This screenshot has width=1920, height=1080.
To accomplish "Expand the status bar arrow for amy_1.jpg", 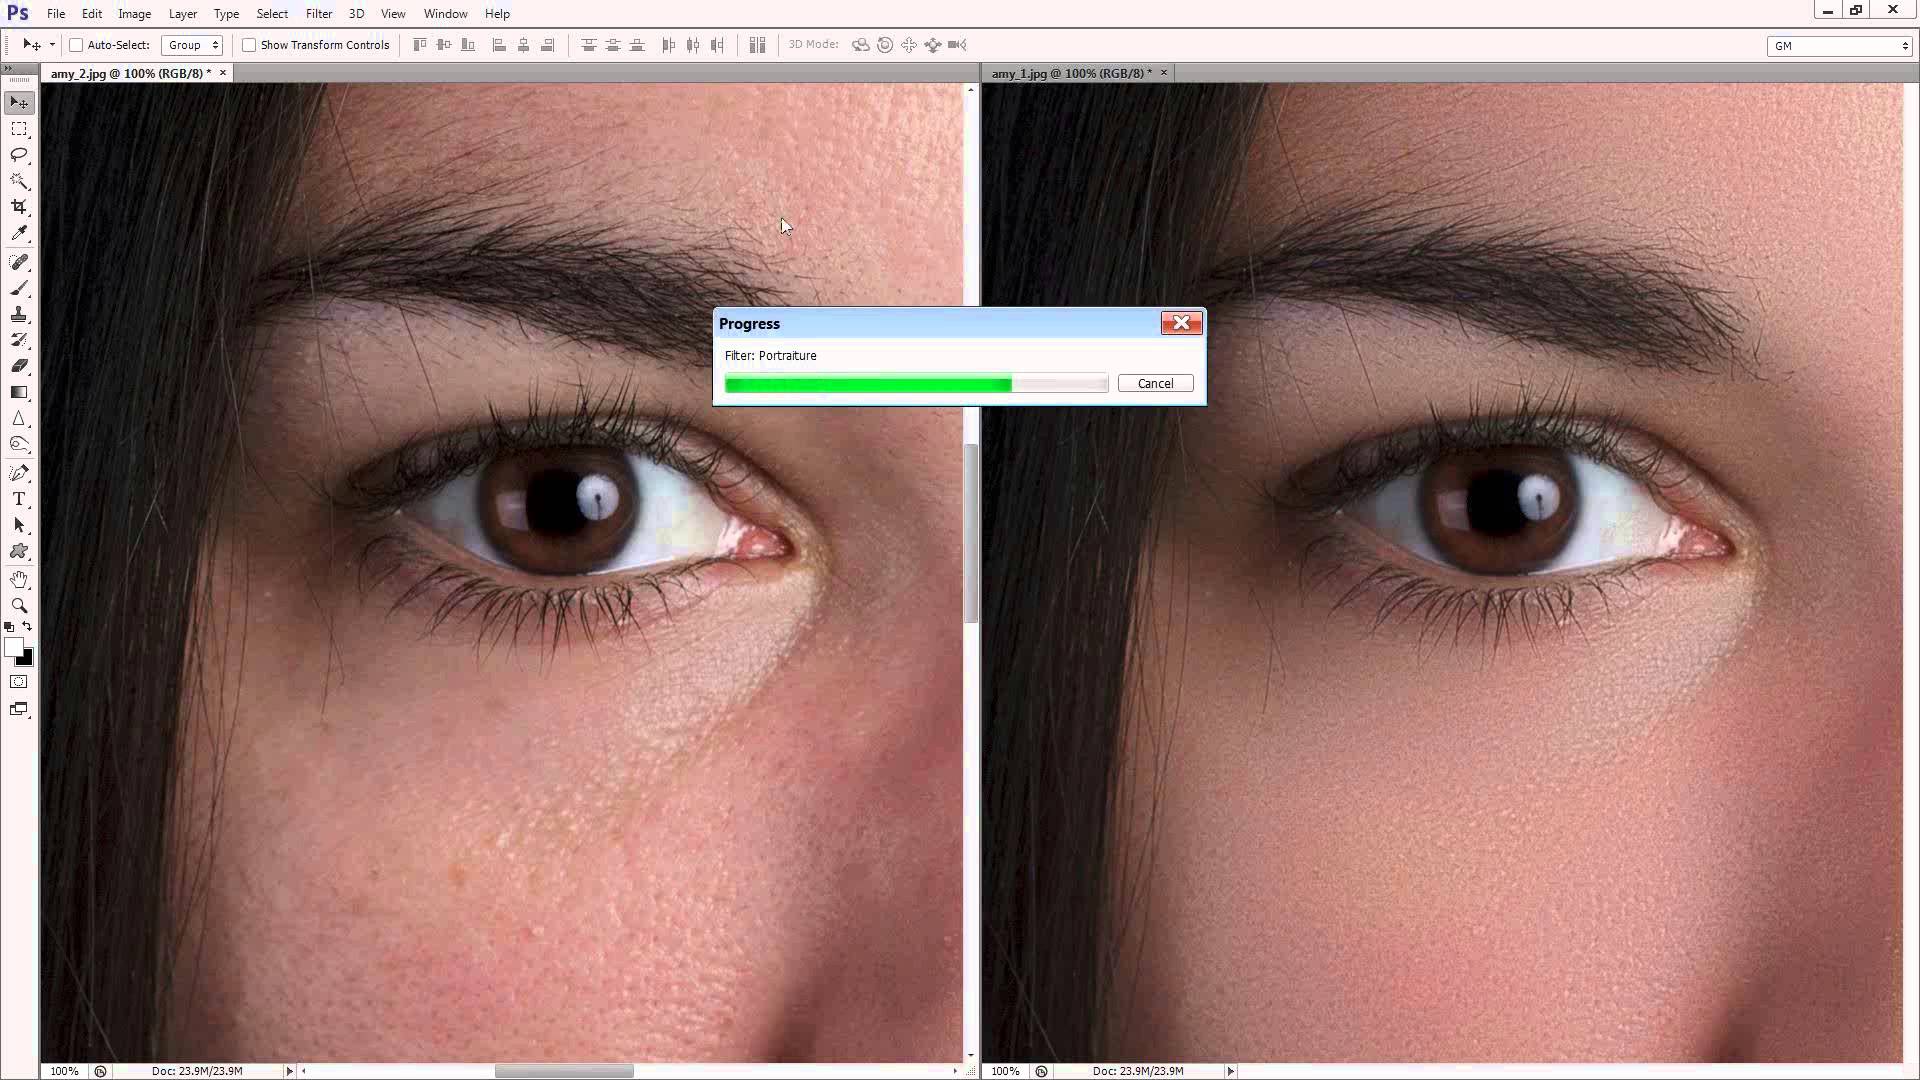I will pyautogui.click(x=1231, y=1071).
